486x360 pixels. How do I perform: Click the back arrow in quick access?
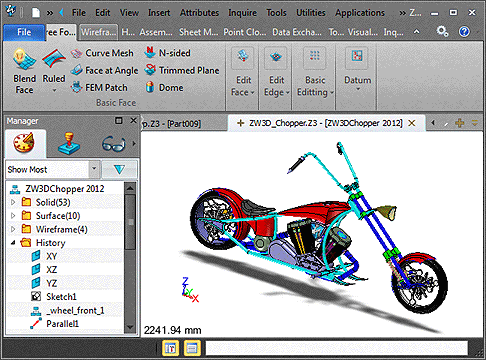(61, 13)
